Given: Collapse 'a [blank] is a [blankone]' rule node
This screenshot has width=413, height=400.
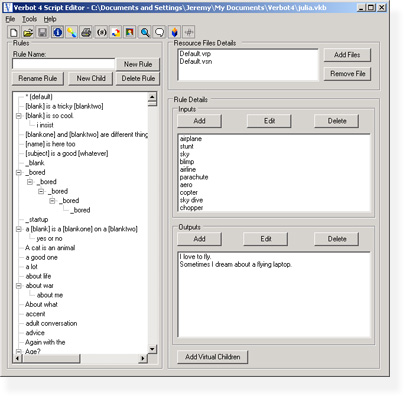Looking at the screenshot, I should click(19, 229).
